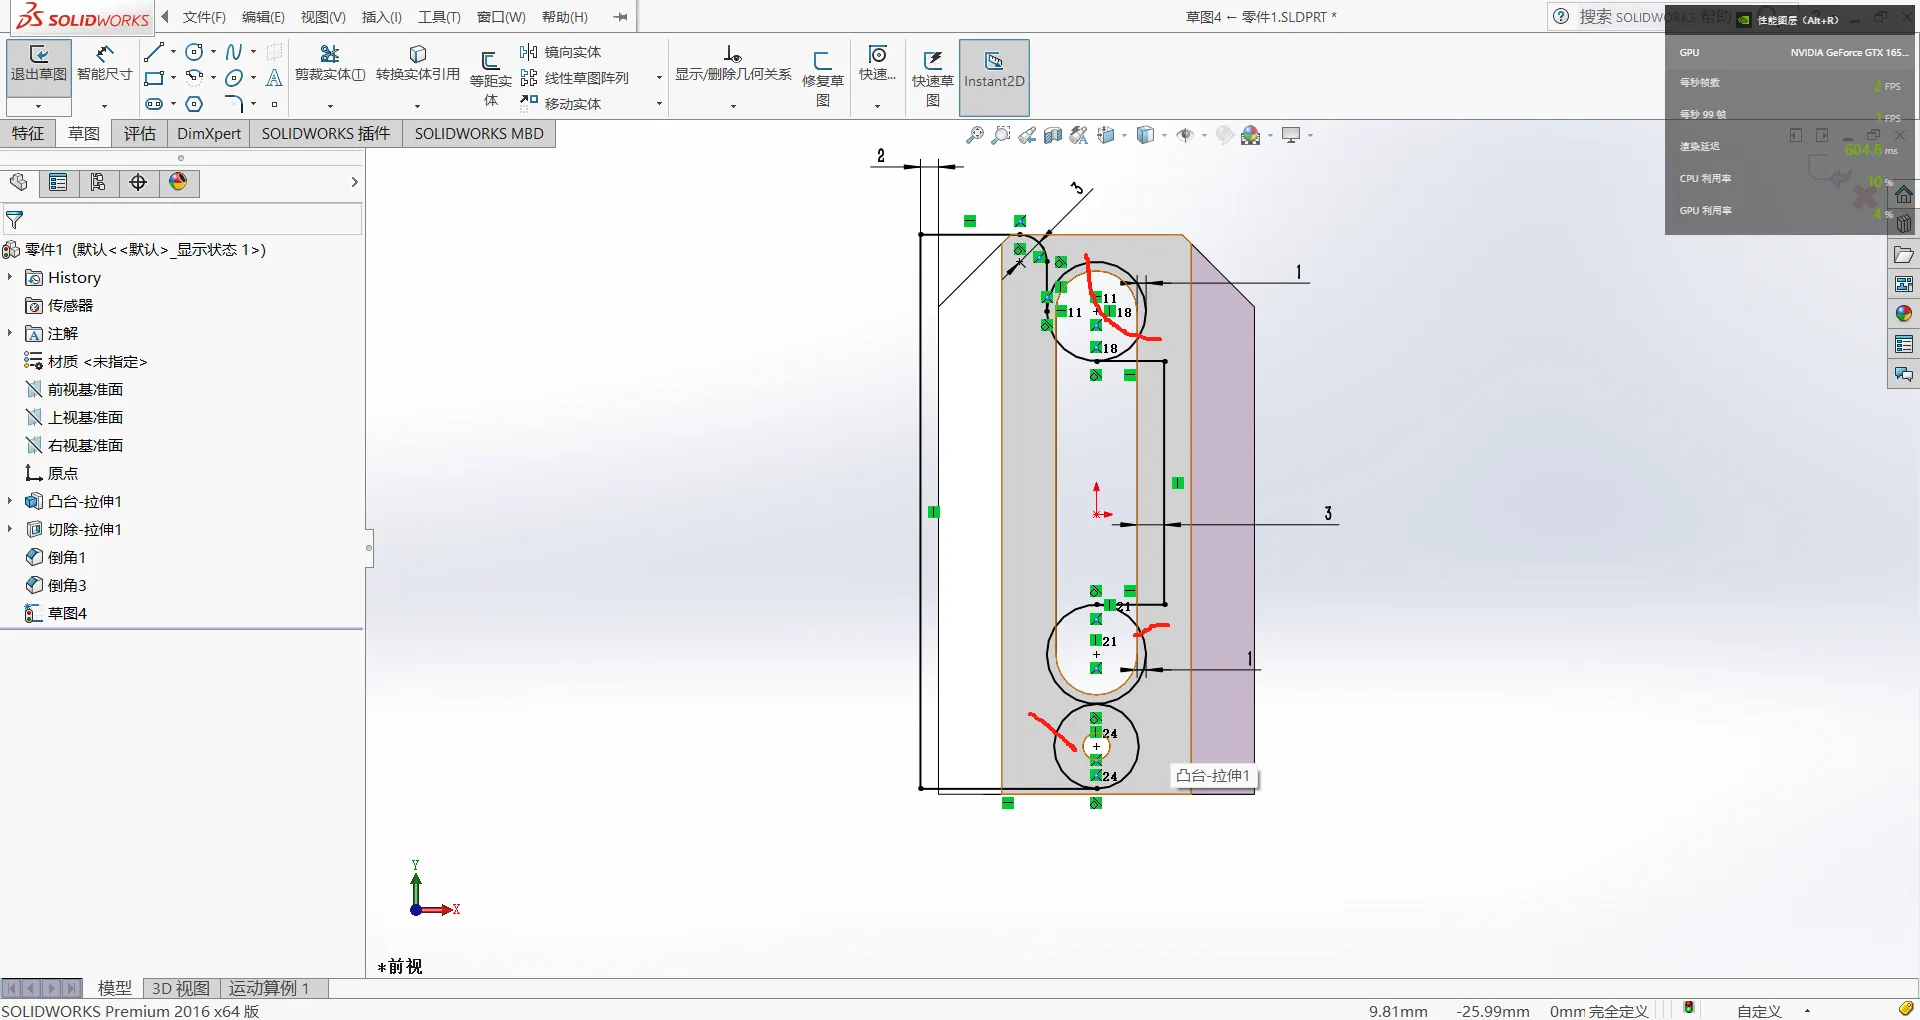
Task: Click the Zoom to Area icon
Action: point(1001,135)
